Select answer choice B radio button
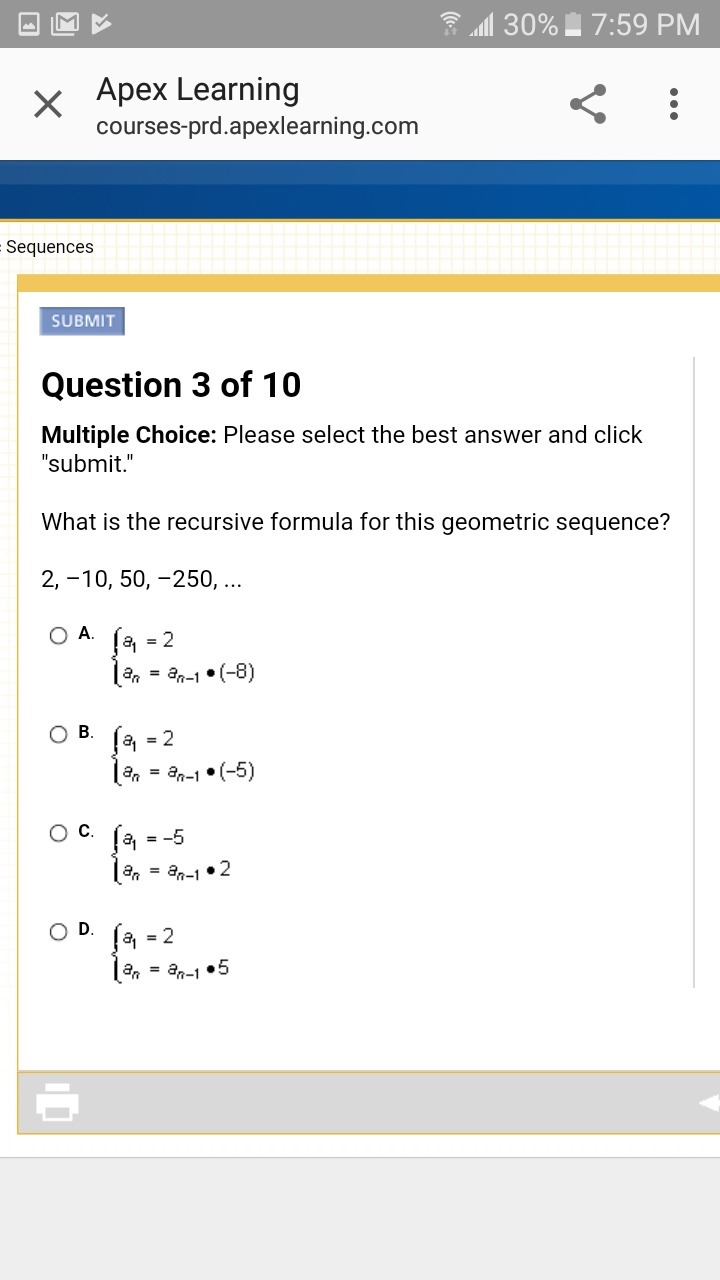The width and height of the screenshot is (720, 1280). (59, 734)
